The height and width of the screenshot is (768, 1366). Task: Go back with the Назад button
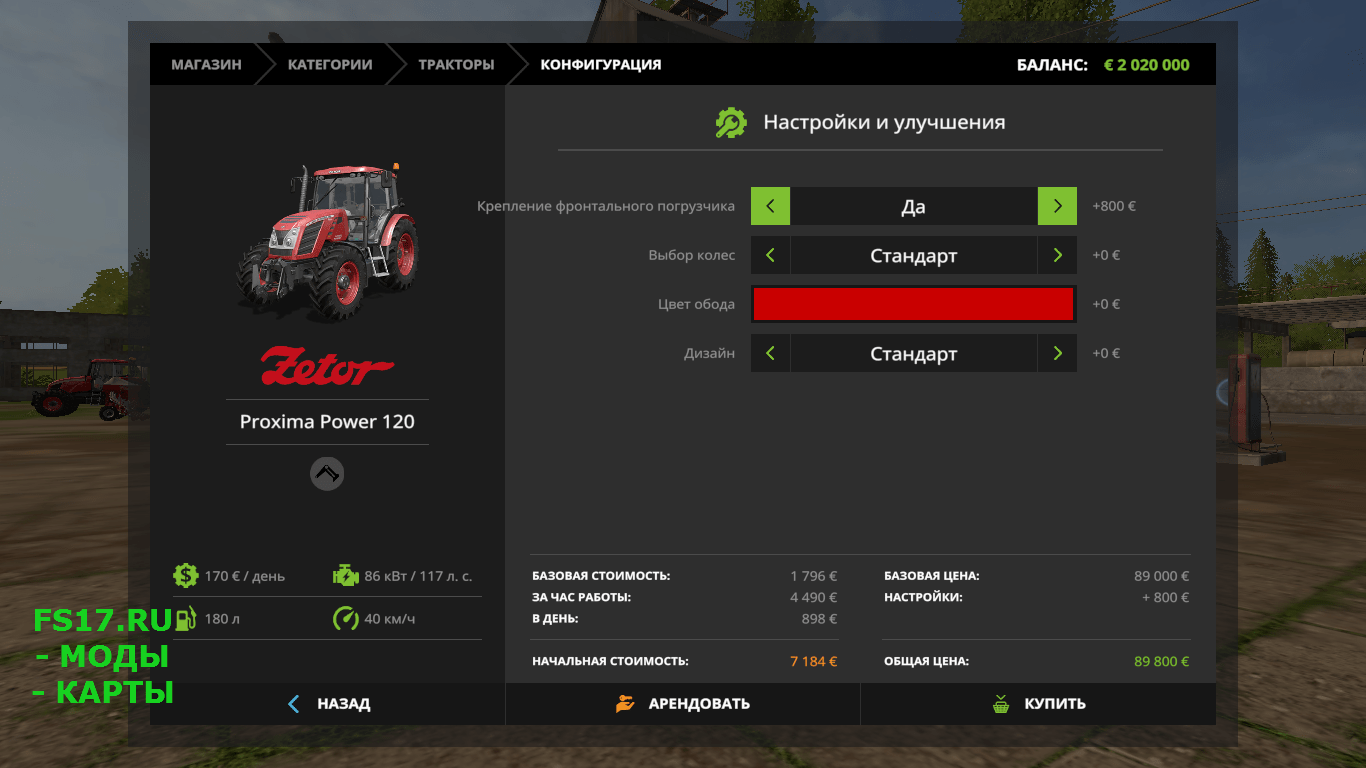click(328, 704)
